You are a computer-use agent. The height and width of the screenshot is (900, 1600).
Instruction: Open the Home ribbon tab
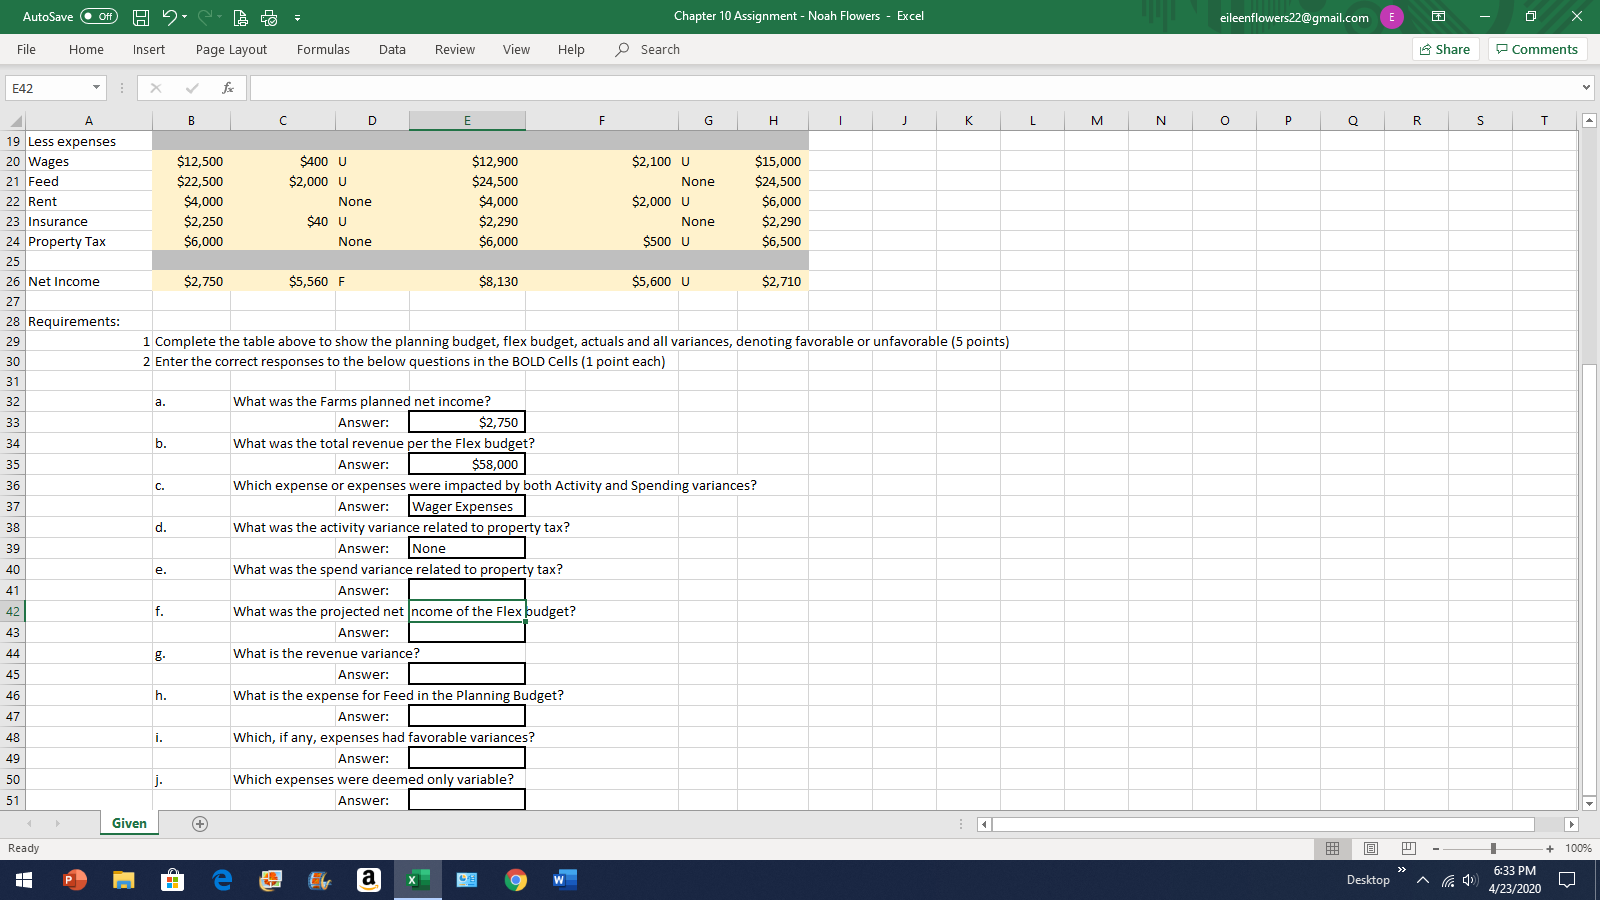[86, 49]
